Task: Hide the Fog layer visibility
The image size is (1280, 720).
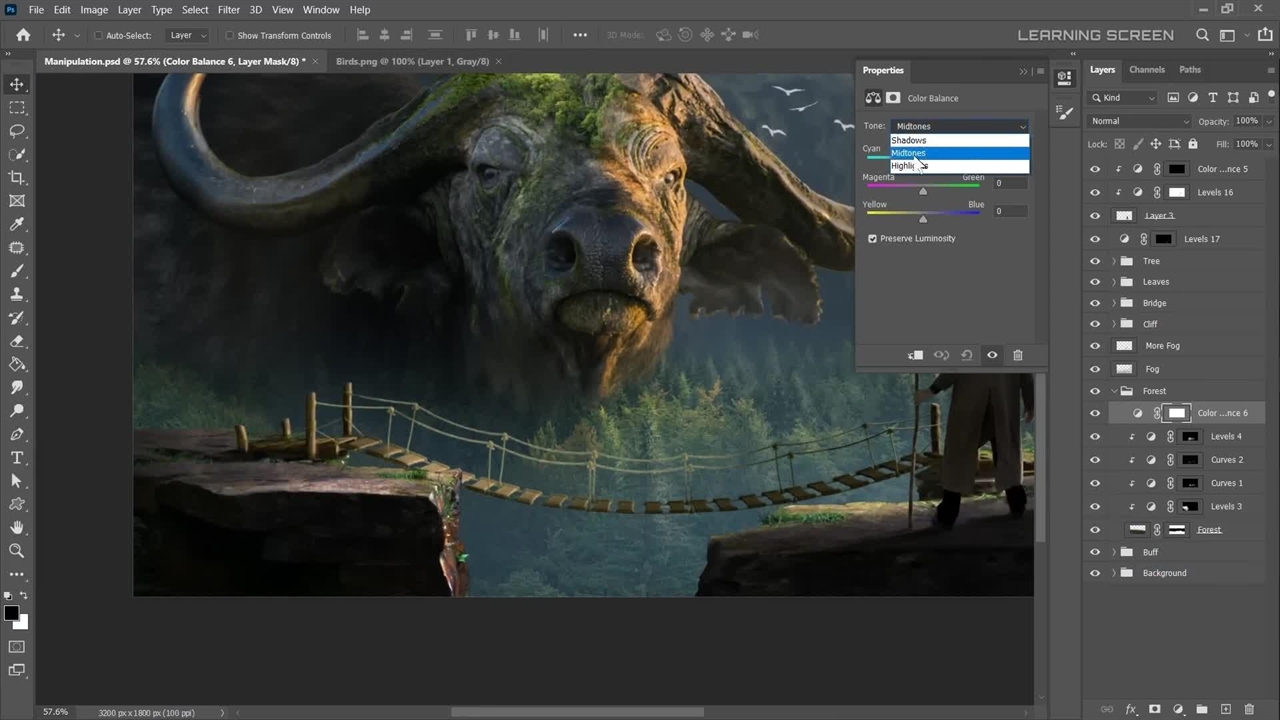Action: (1095, 369)
